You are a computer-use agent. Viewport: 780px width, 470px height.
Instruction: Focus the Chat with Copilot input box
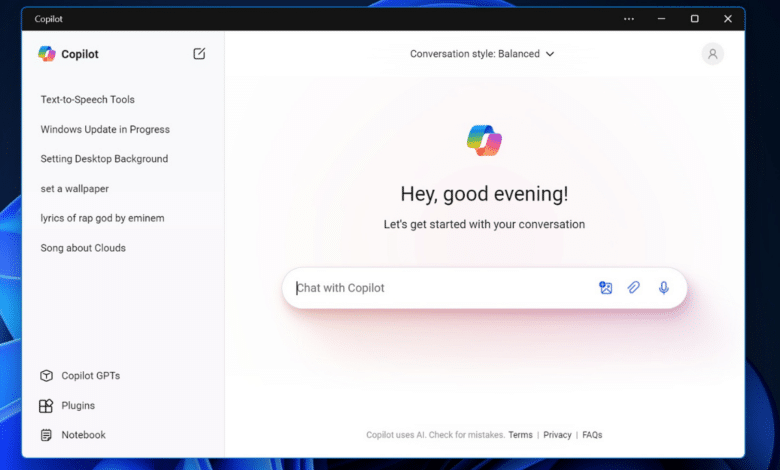pos(484,288)
